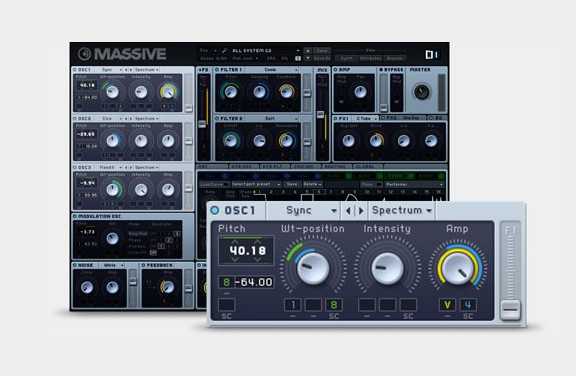Click the circular Massive logo icon
The height and width of the screenshot is (376, 576).
coord(84,54)
